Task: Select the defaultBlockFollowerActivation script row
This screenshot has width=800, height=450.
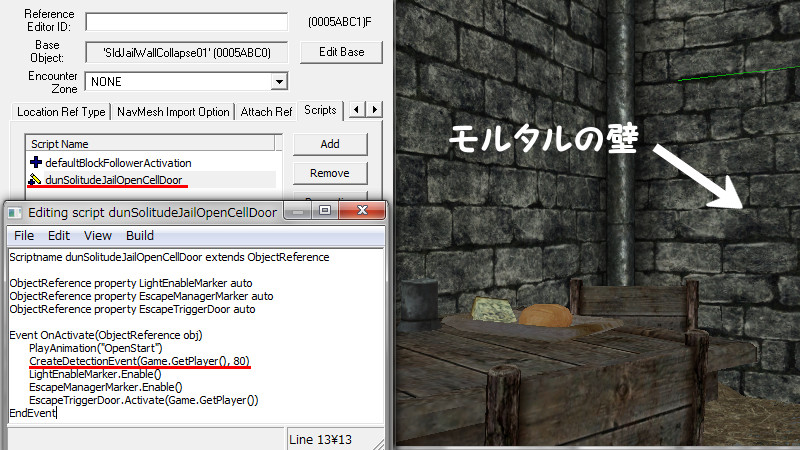Action: point(152,163)
